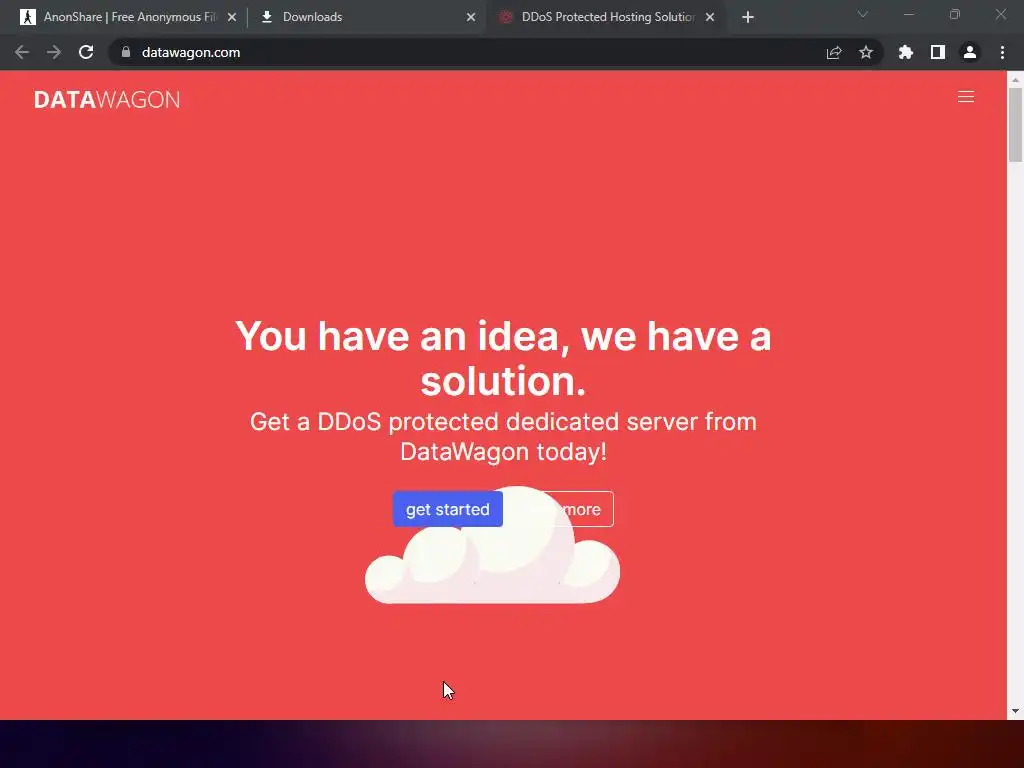
Task: Open the Chrome three-dot menu
Action: coord(1002,52)
